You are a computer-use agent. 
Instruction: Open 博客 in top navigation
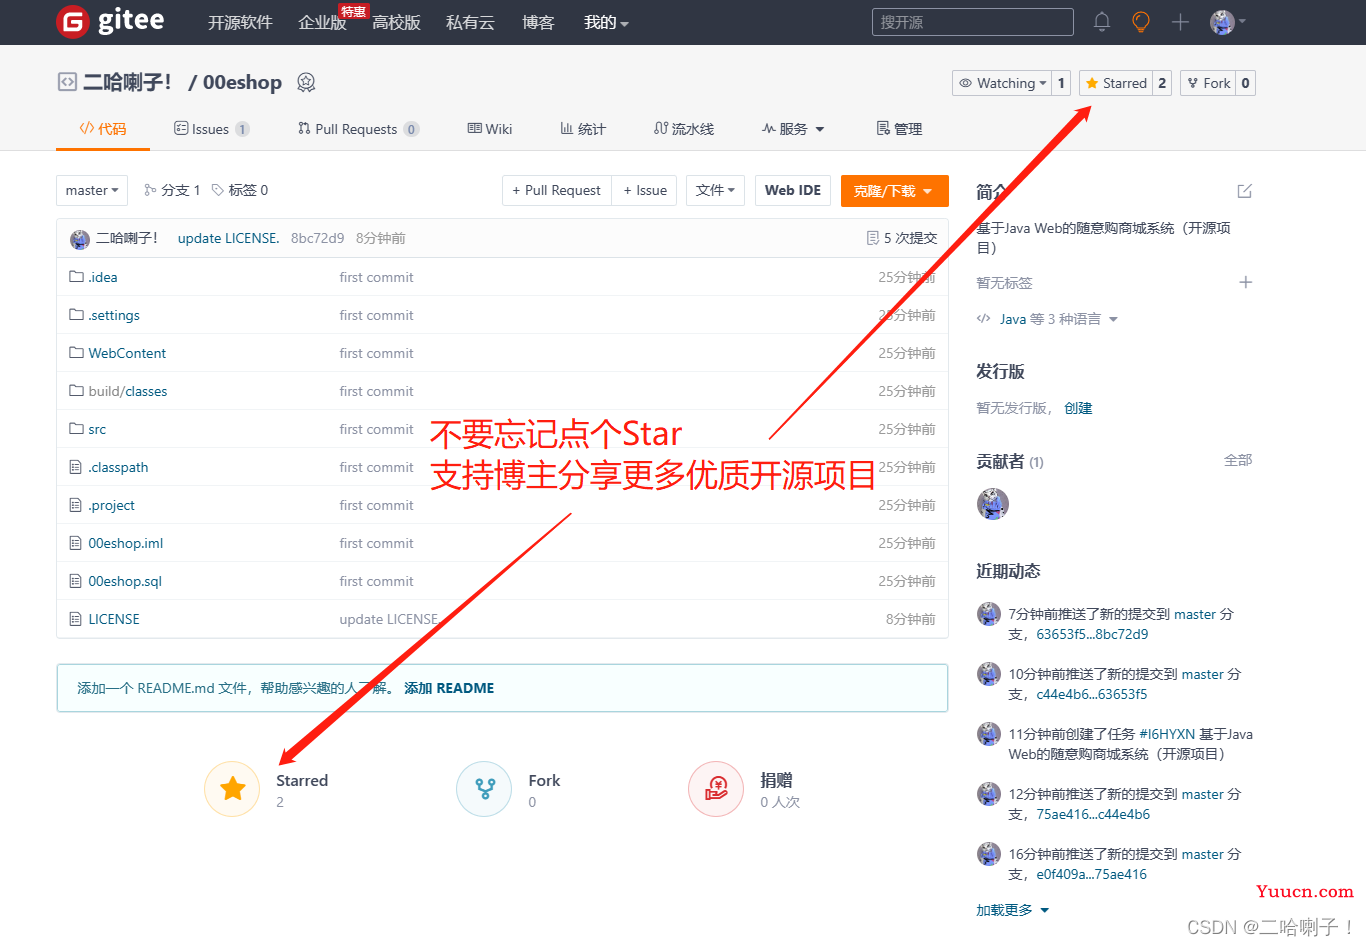[538, 22]
